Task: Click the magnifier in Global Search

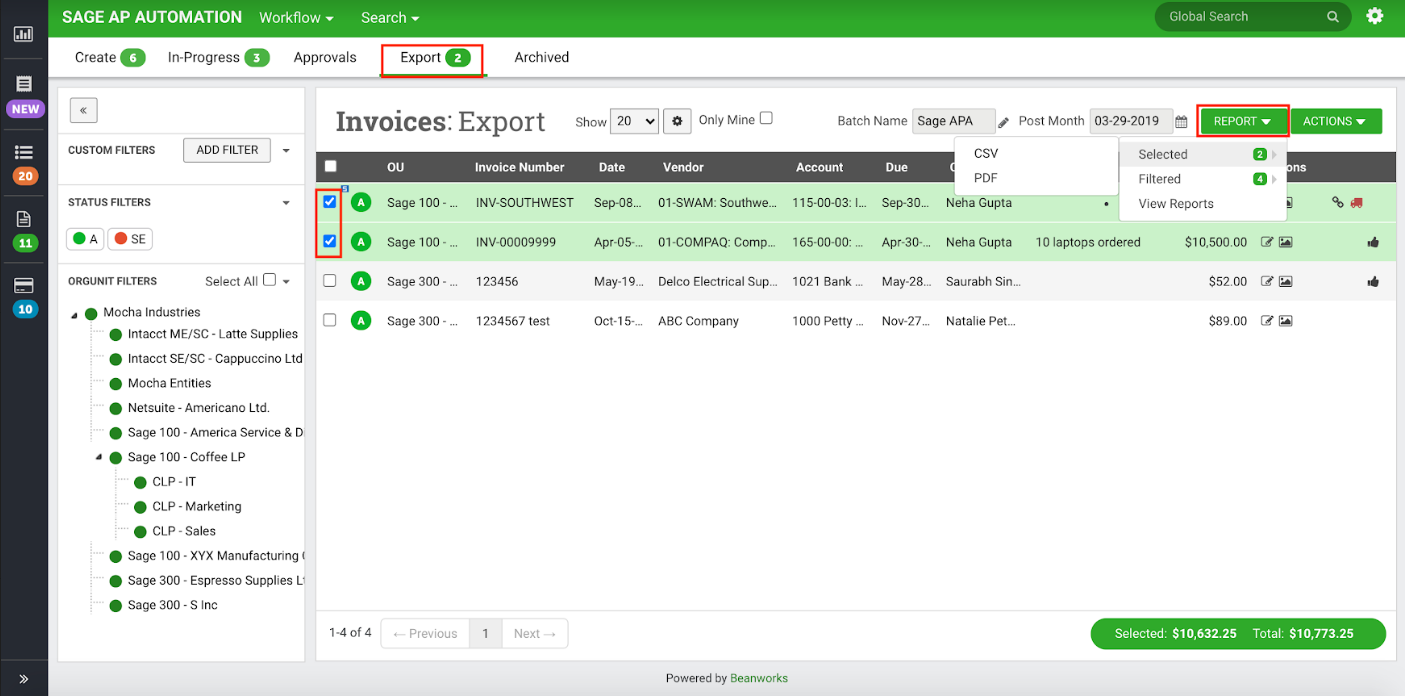Action: (x=1333, y=17)
